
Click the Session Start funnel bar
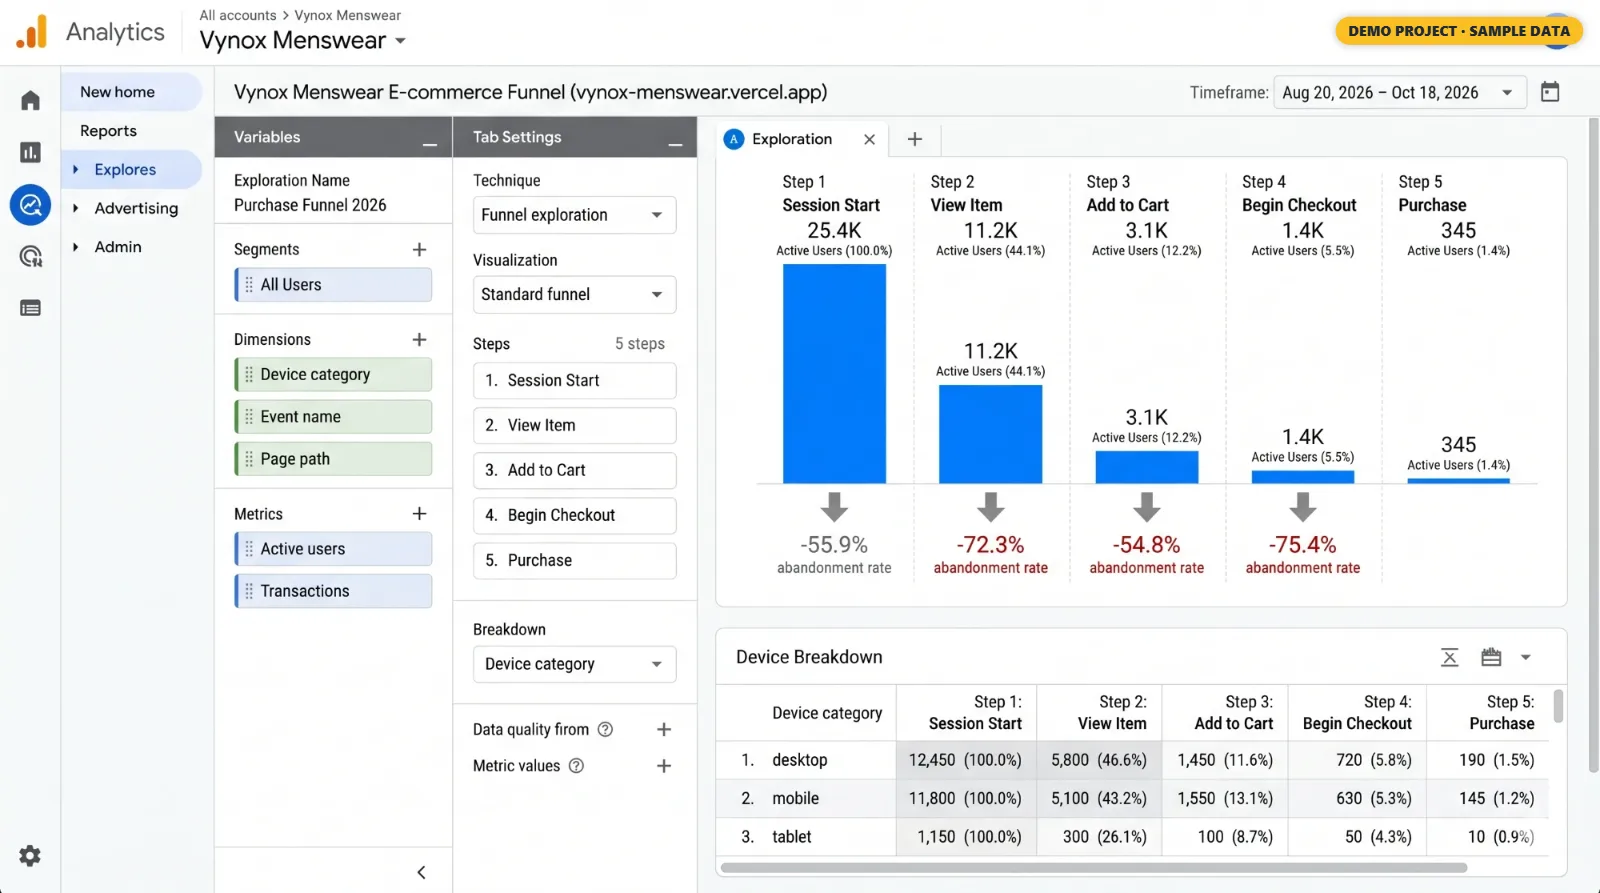(834, 374)
